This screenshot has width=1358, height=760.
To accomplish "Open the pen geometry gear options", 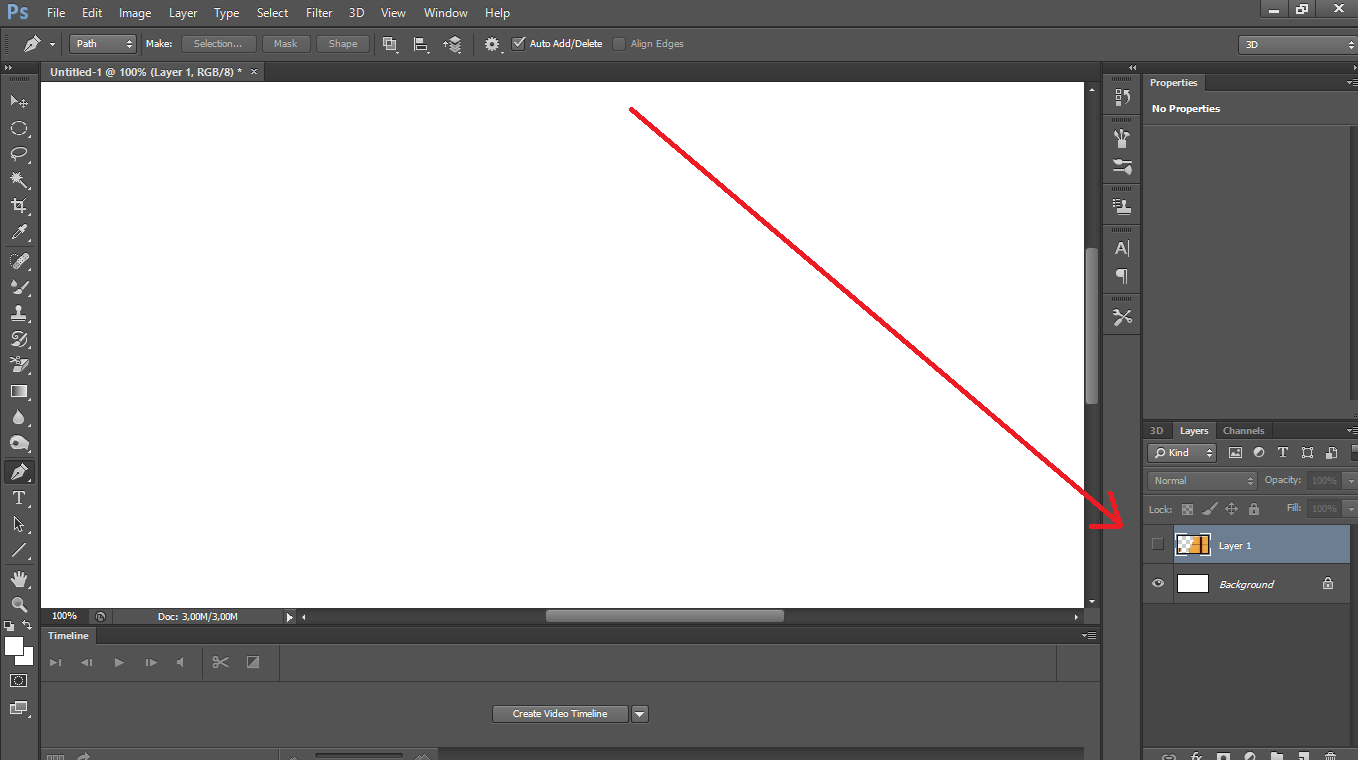I will [493, 44].
